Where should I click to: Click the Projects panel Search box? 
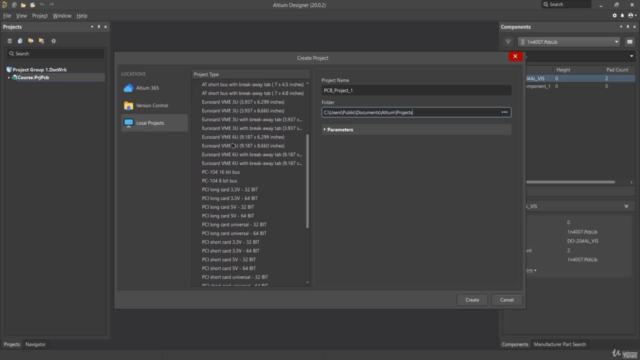click(x=56, y=54)
